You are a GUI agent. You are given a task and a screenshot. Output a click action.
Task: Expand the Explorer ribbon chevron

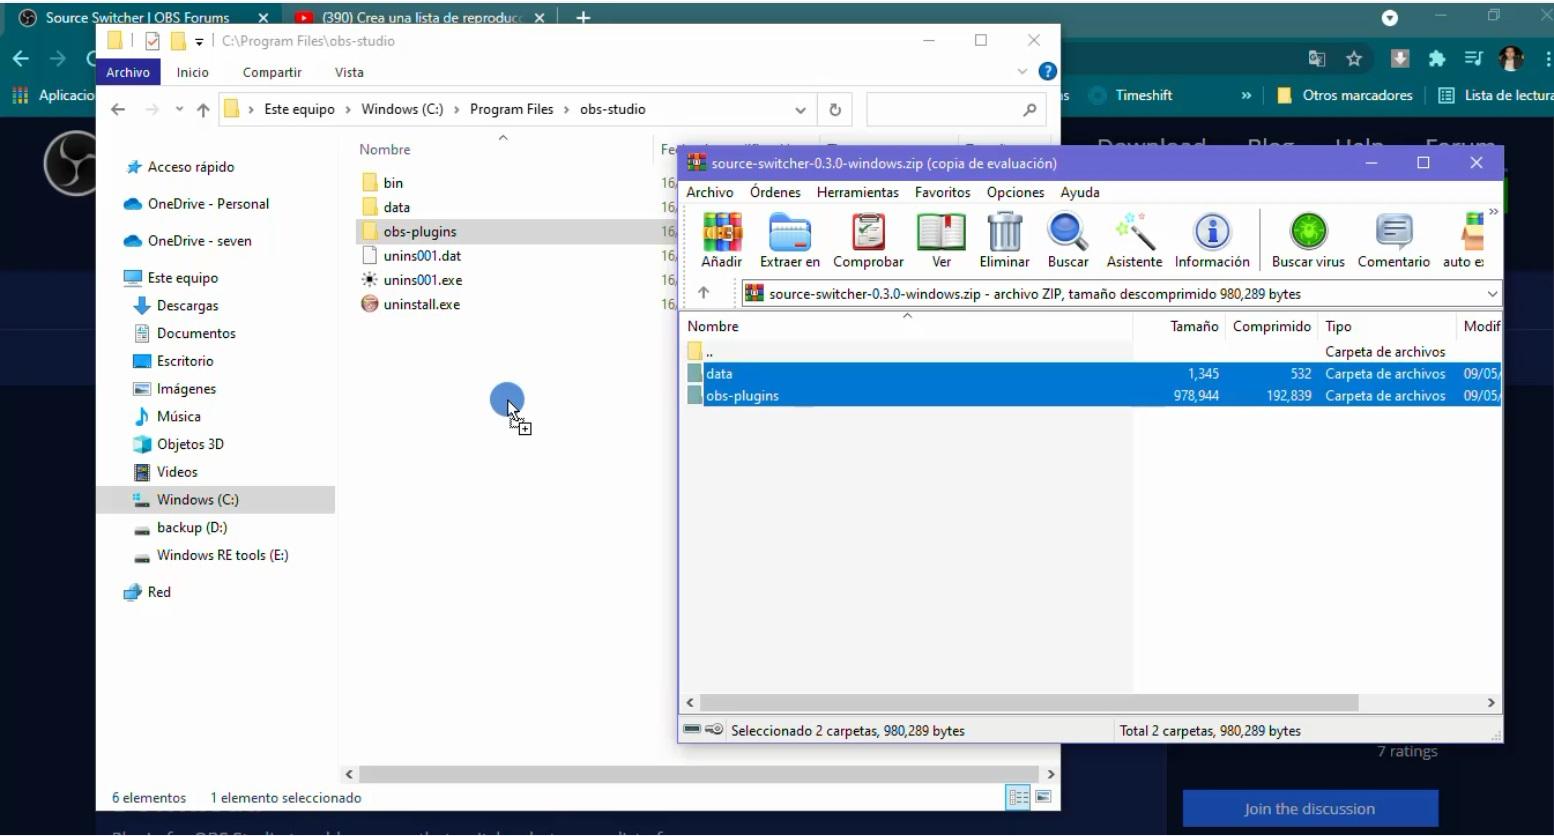click(1022, 72)
